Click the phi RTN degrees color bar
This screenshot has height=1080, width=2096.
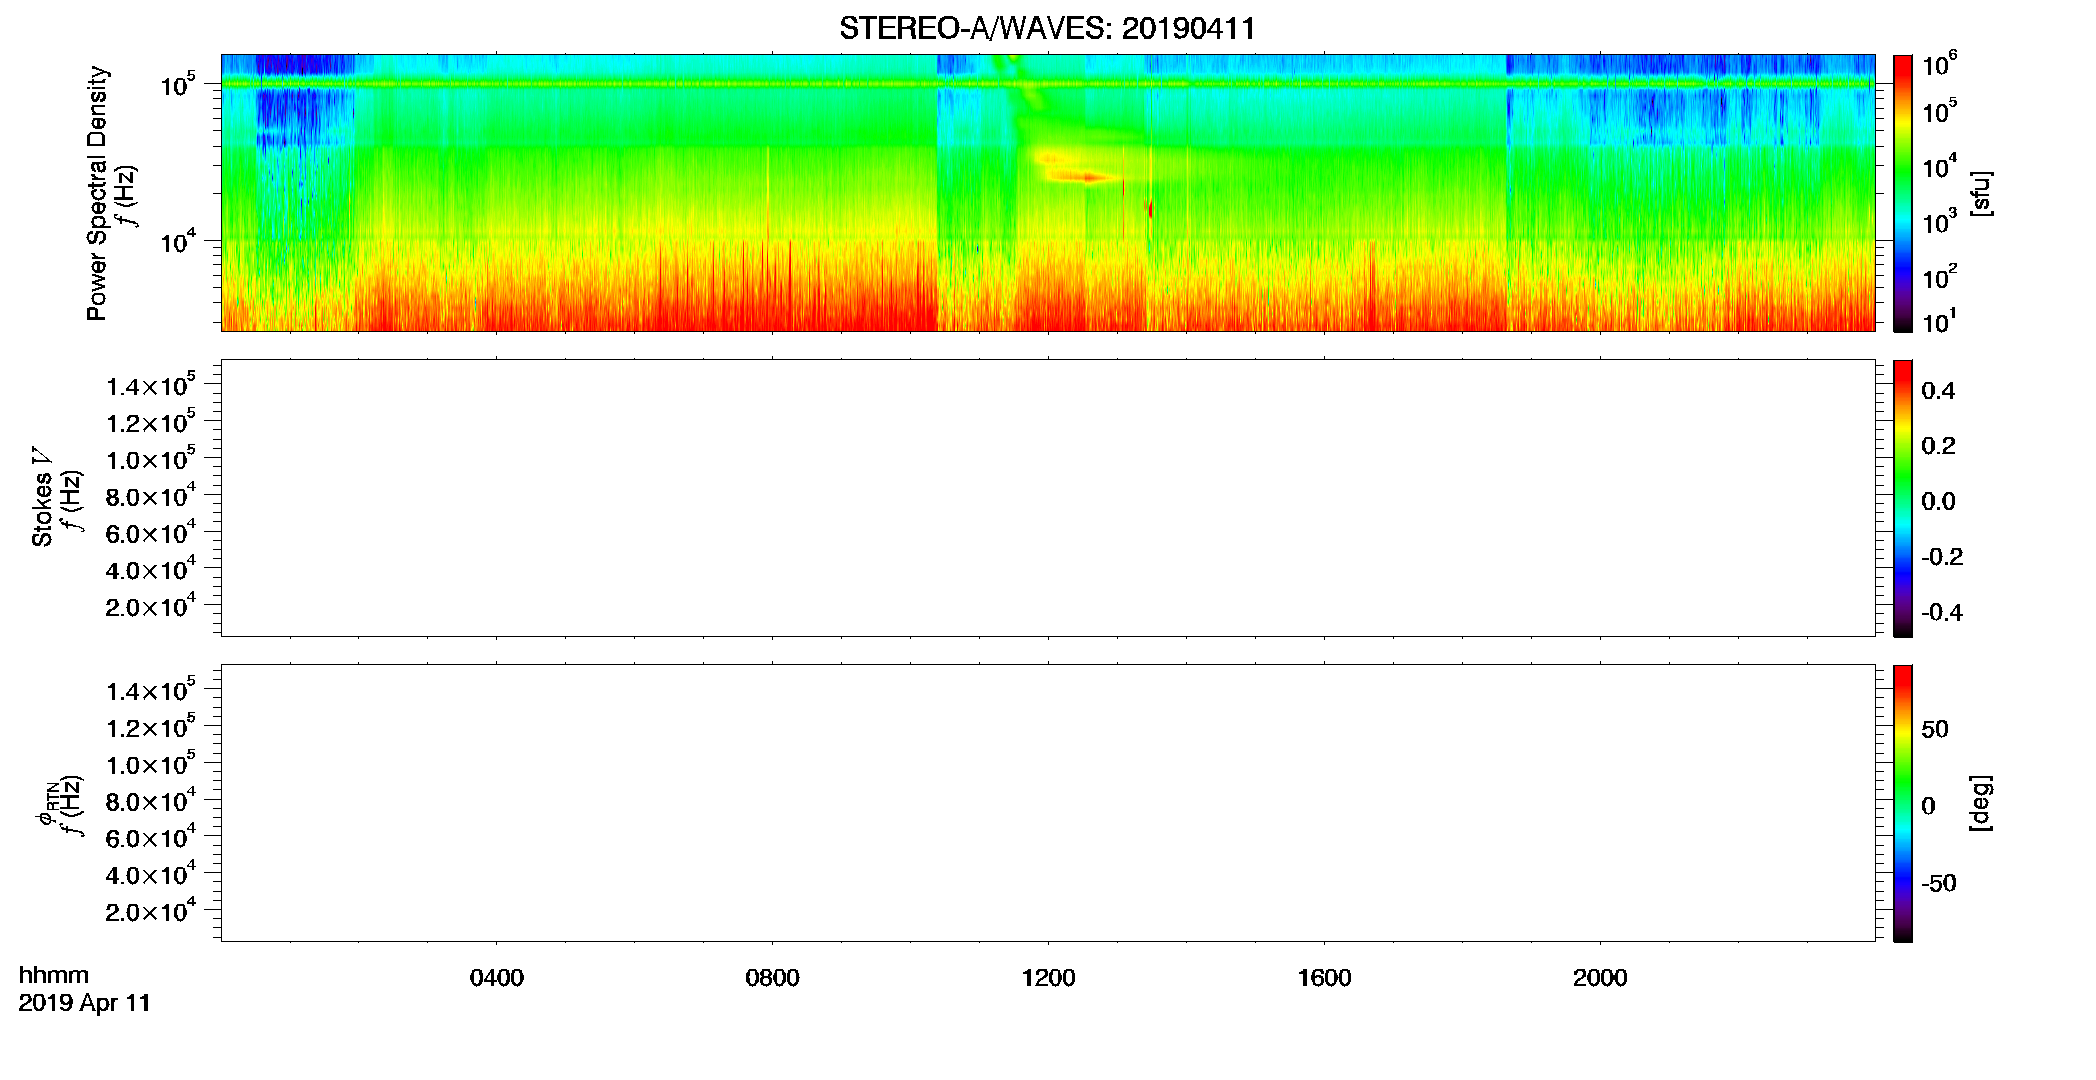1902,803
